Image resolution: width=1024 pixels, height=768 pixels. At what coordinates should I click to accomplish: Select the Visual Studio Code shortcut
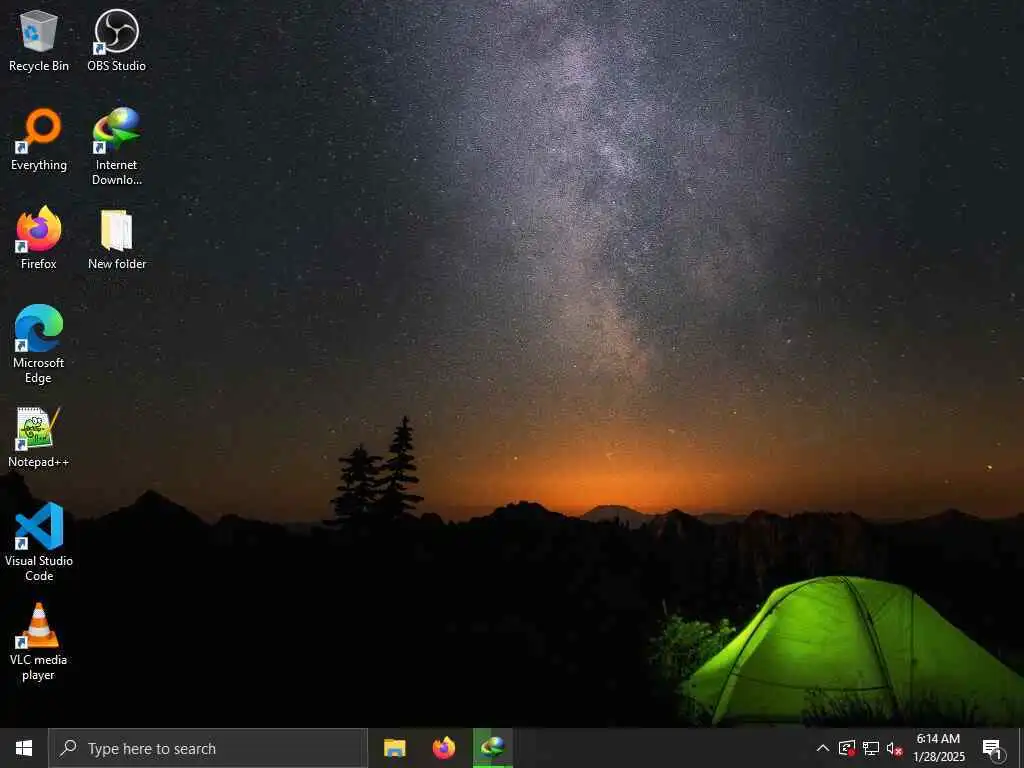click(39, 542)
